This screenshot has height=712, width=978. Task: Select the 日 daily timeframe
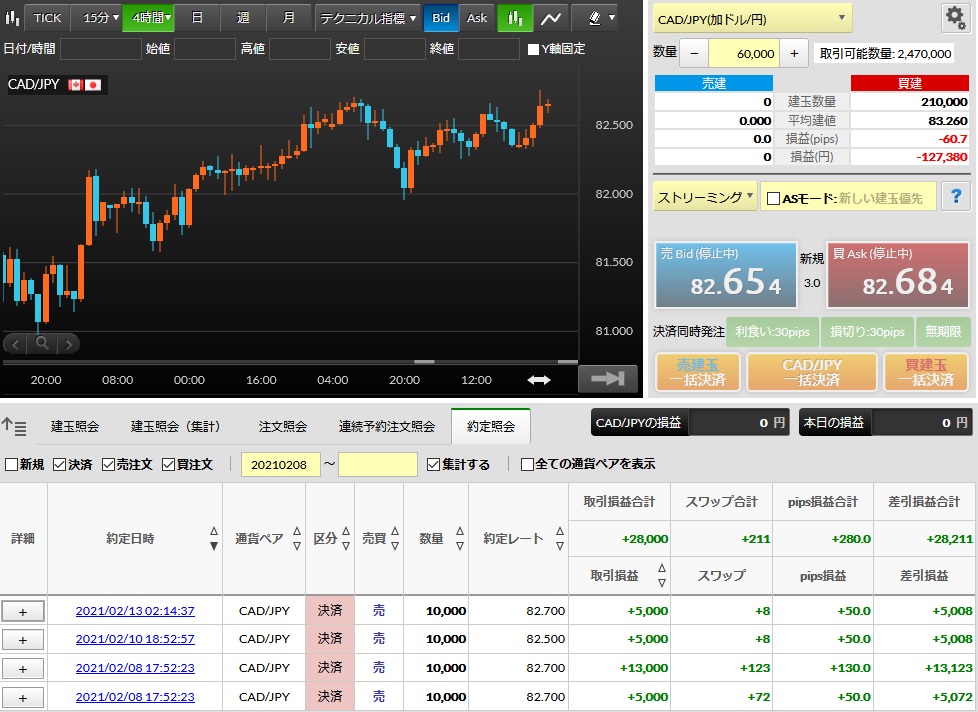click(x=197, y=18)
